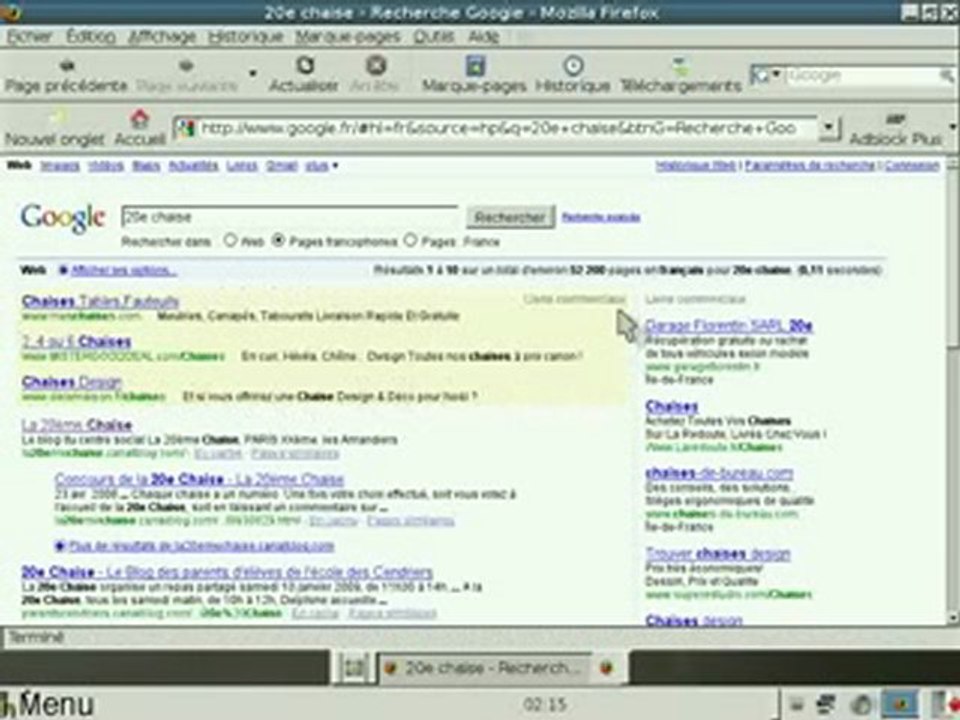Viewport: 960px width, 720px height.
Task: Open the Menu start button
Action: point(48,704)
